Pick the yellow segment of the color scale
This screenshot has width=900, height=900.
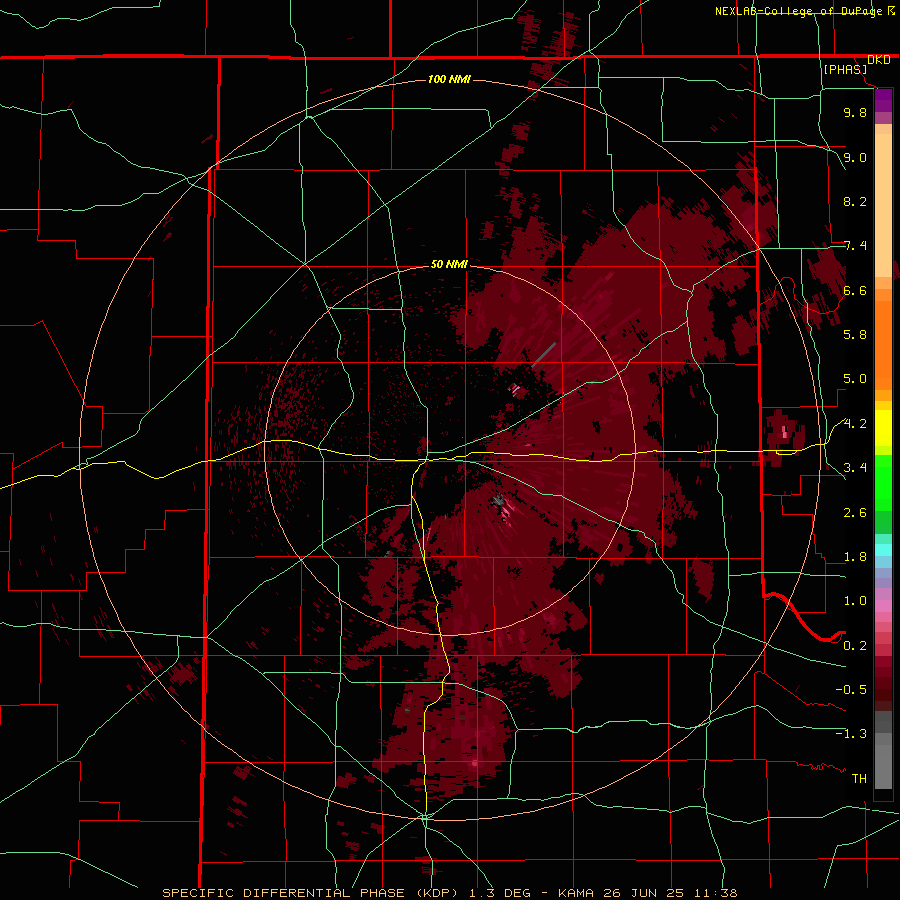click(x=883, y=428)
